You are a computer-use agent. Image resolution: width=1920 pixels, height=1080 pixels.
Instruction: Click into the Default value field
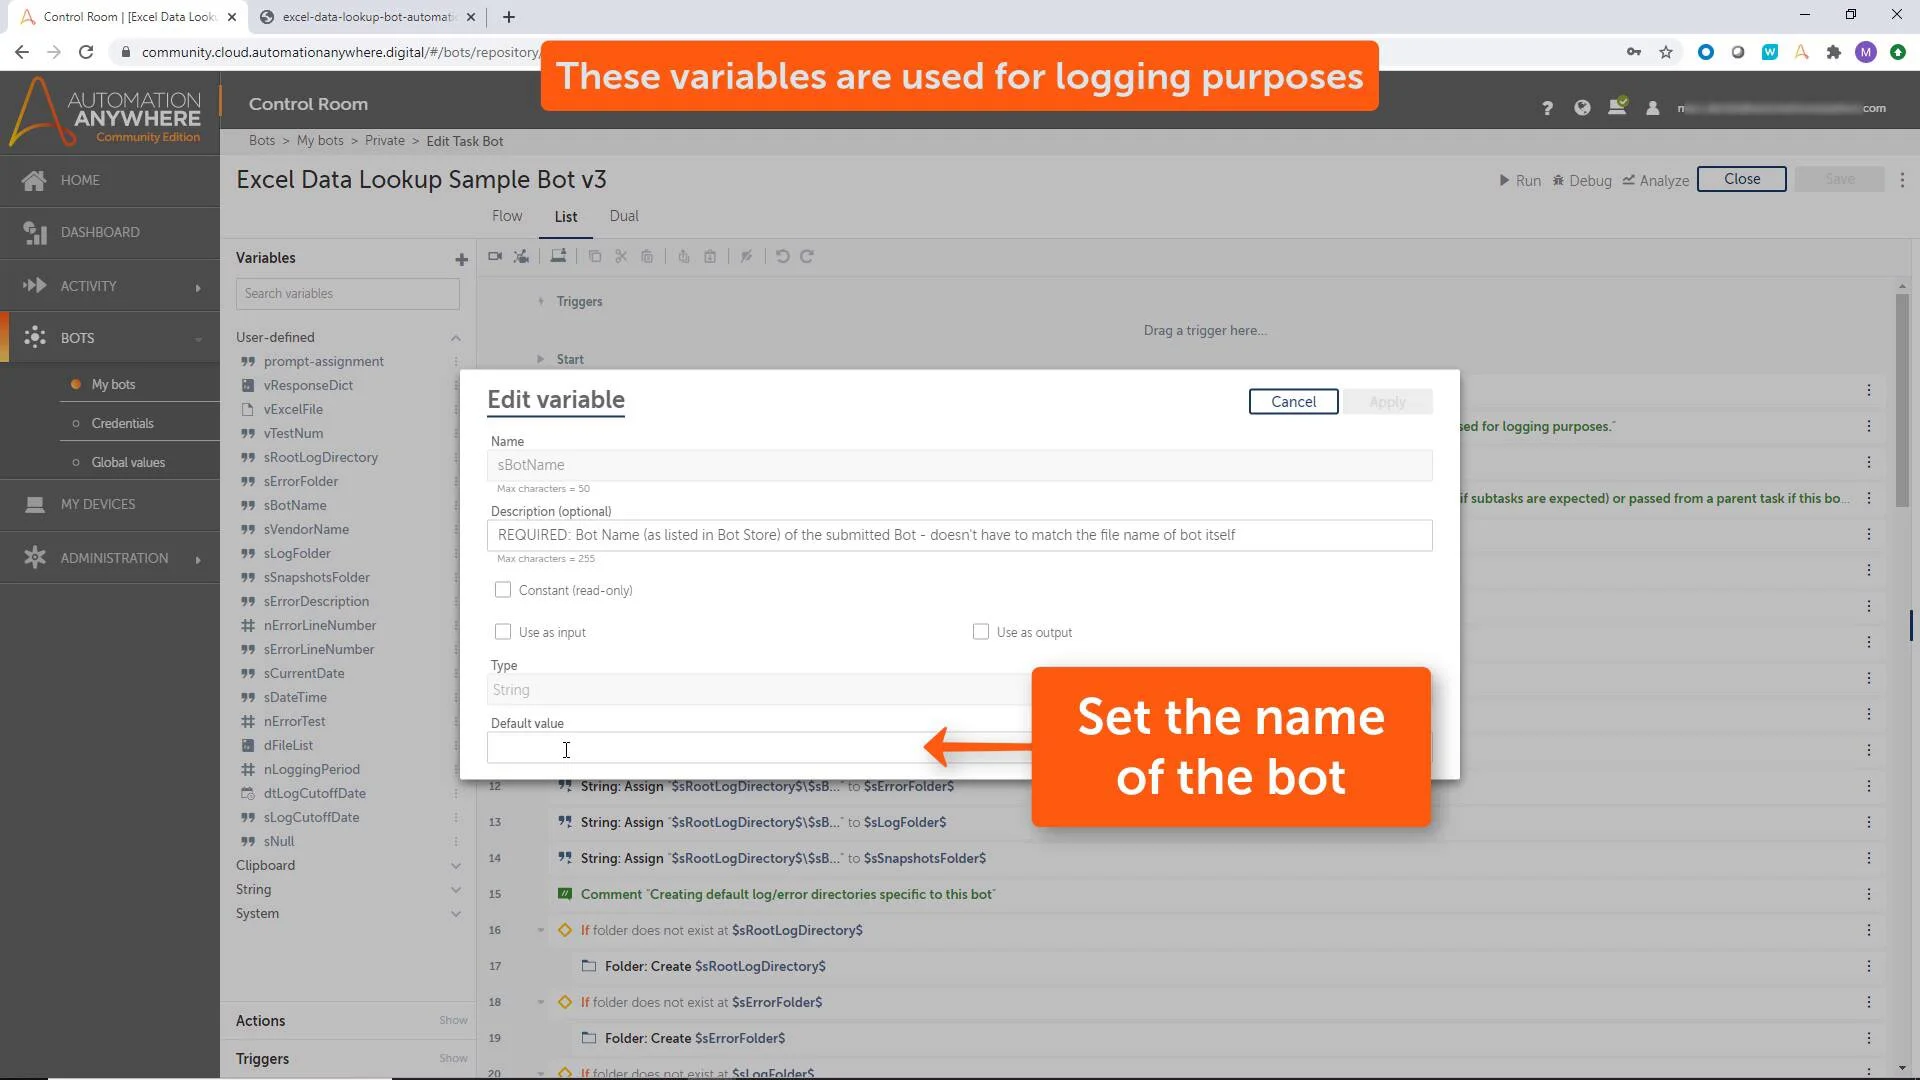pyautogui.click(x=700, y=749)
